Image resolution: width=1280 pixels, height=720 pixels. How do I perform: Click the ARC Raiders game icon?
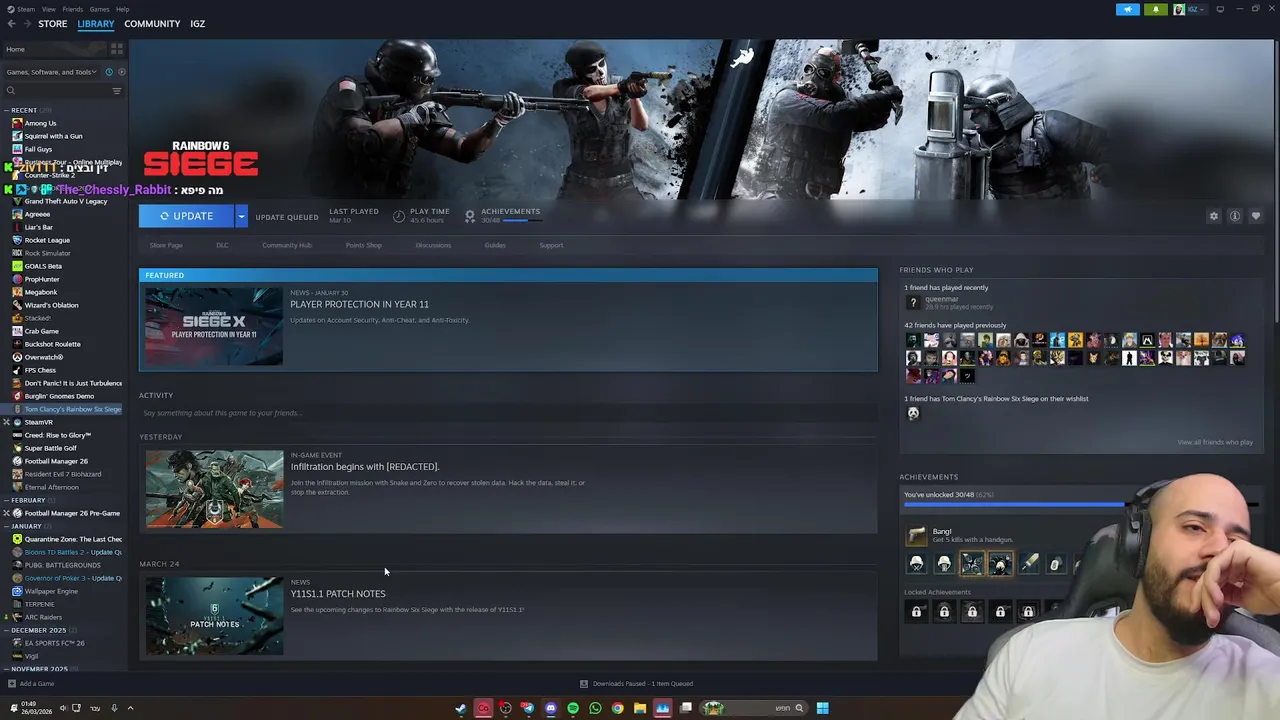17,617
